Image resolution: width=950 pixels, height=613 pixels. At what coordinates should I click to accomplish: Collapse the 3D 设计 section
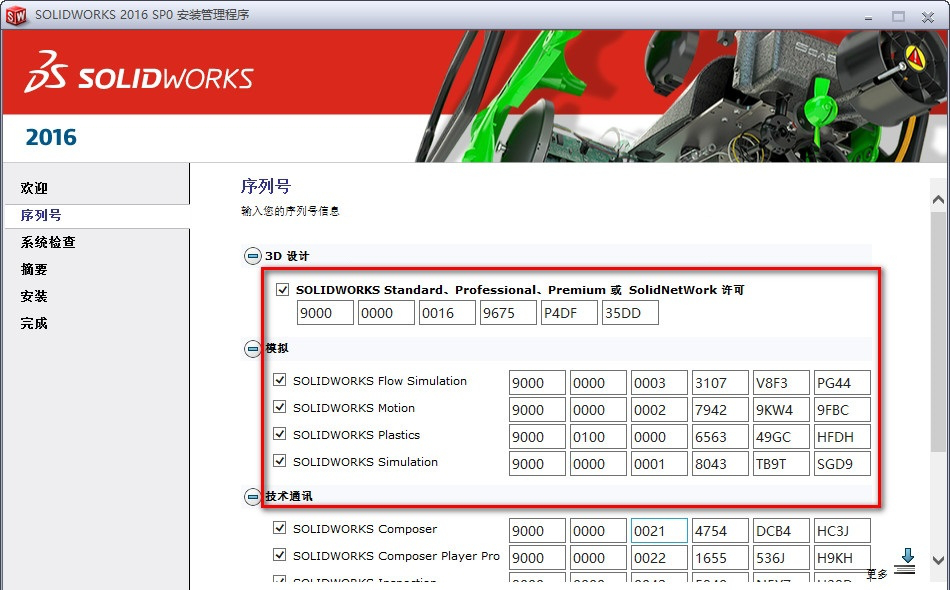(253, 256)
